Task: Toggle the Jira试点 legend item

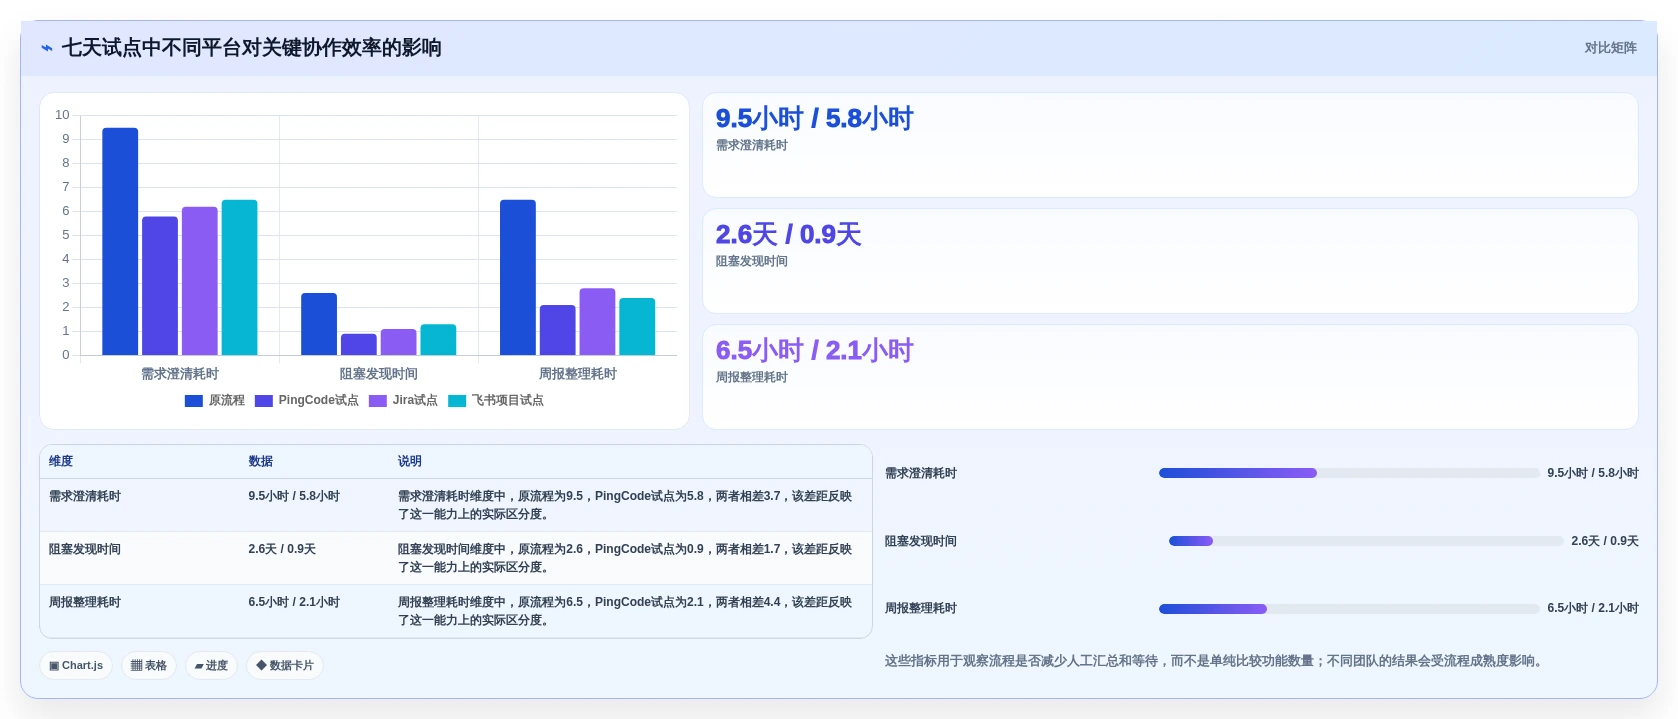Action: 403,400
